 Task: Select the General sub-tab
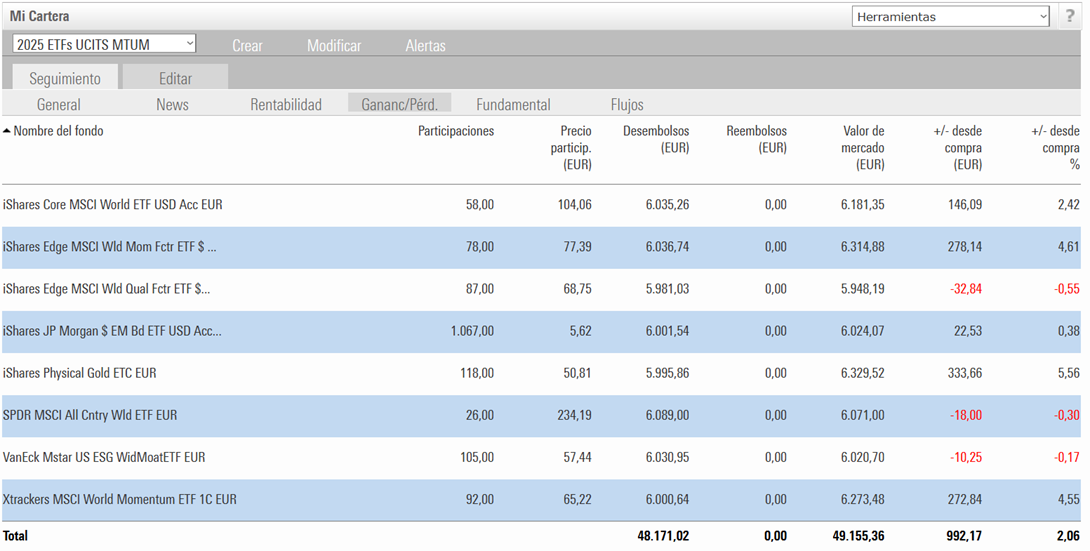[58, 104]
